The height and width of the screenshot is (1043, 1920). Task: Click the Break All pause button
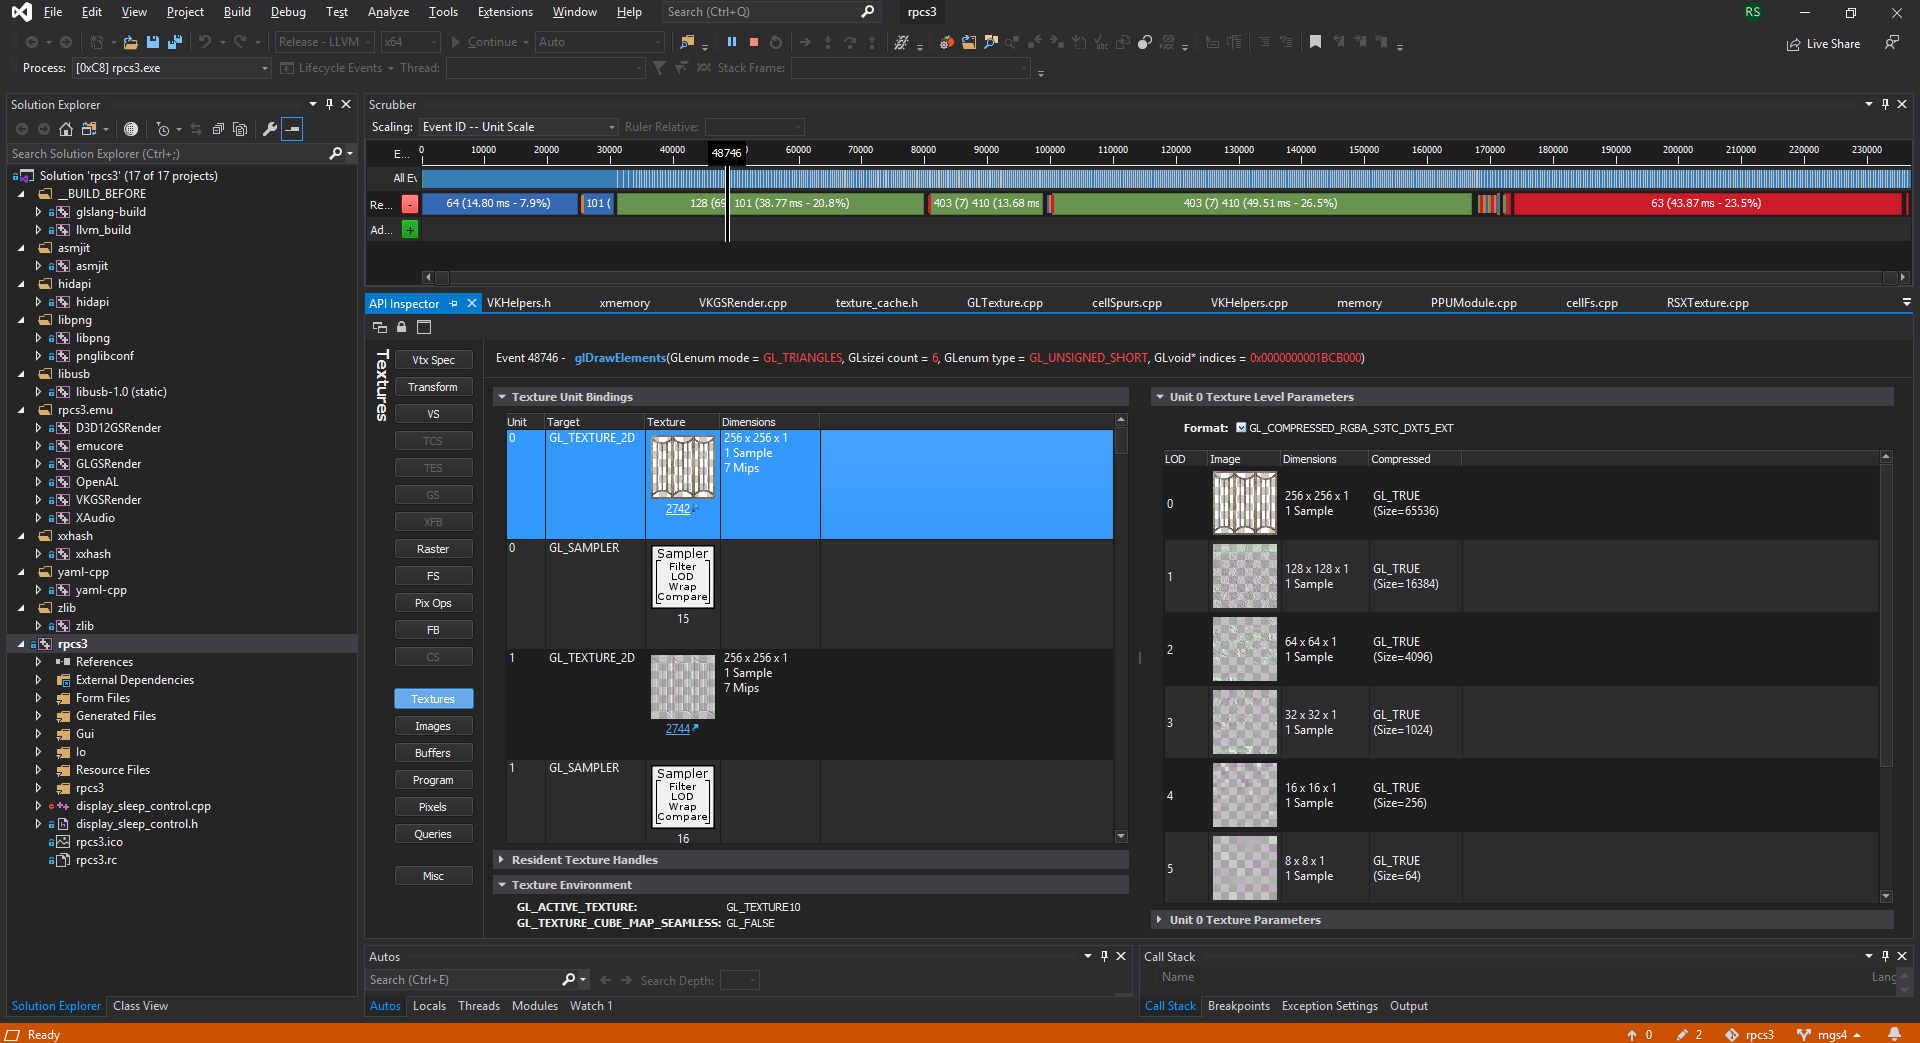pyautogui.click(x=731, y=42)
